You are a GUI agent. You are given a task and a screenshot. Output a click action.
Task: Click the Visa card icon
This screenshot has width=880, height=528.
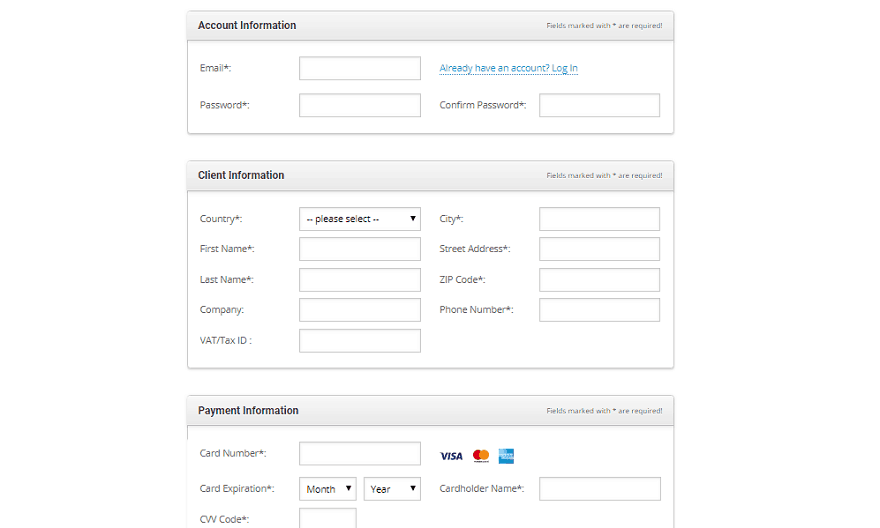[451, 456]
